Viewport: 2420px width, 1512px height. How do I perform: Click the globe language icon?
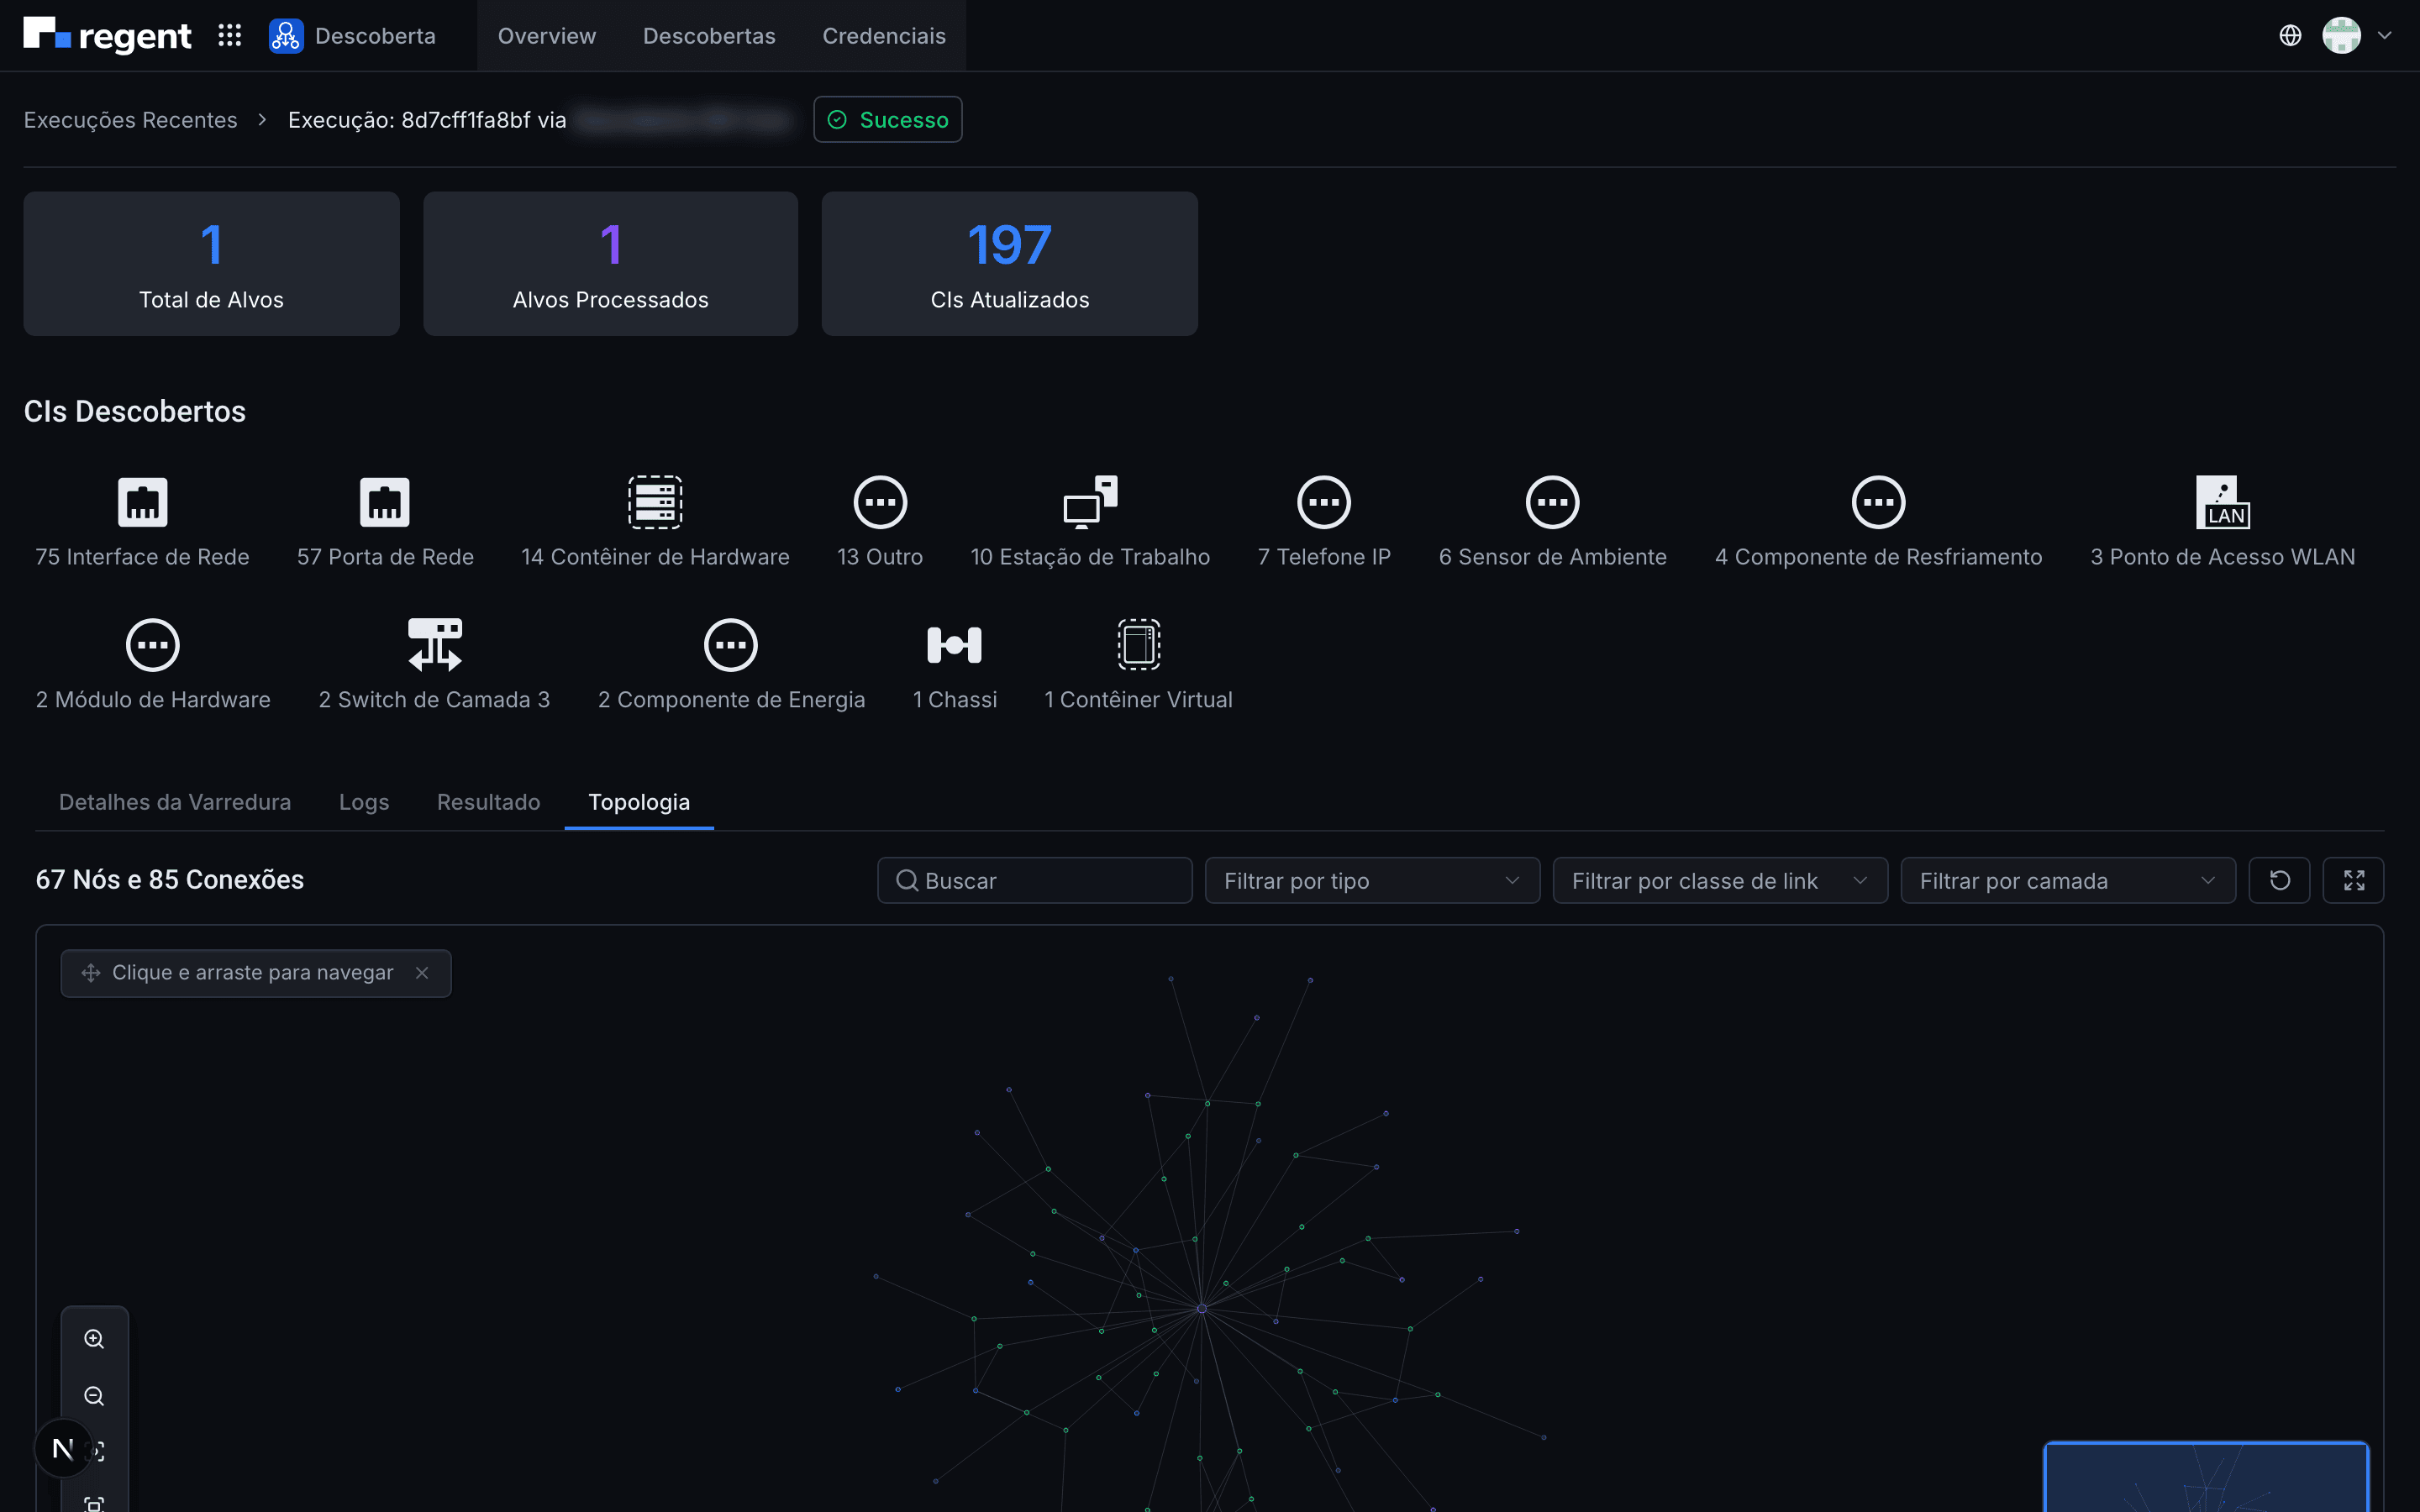(x=2290, y=36)
